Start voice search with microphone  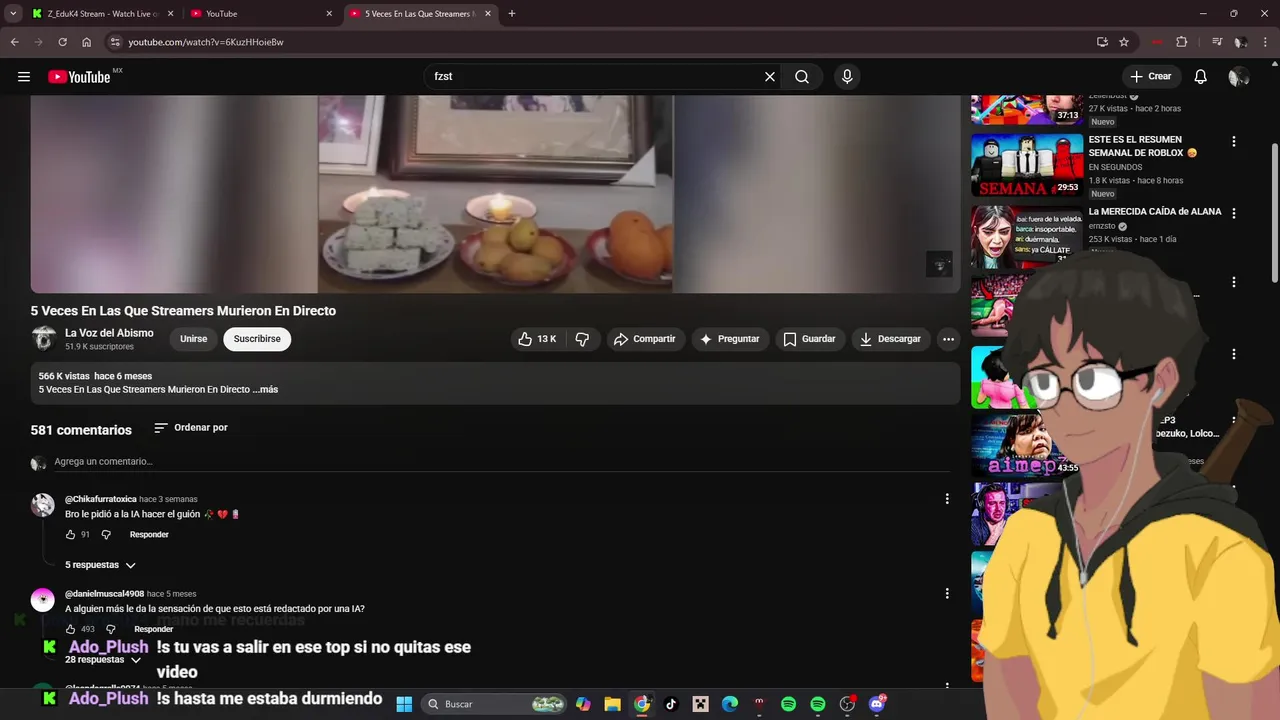point(847,77)
